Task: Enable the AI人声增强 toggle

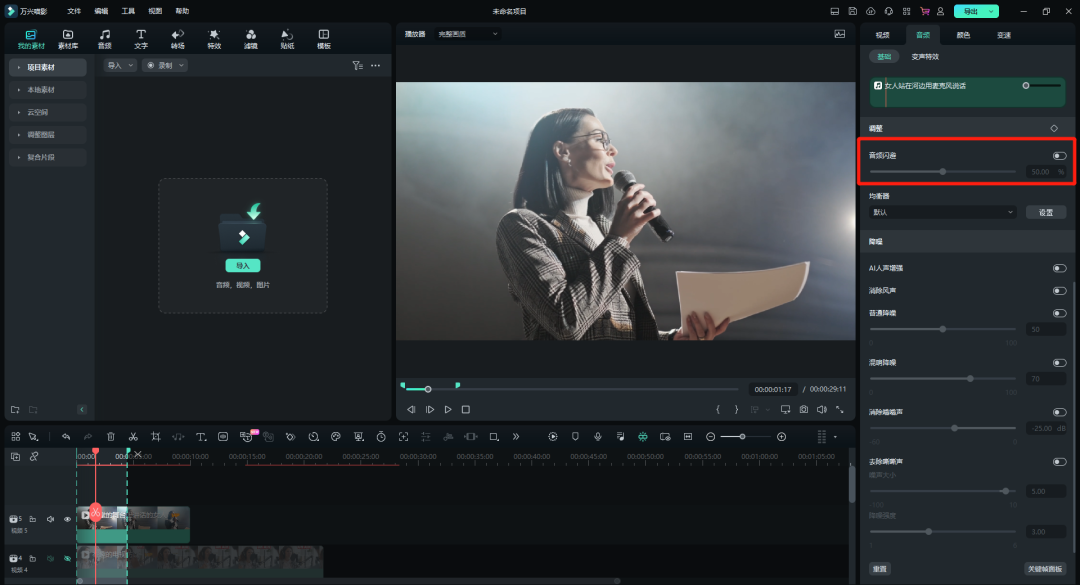Action: [x=1059, y=268]
